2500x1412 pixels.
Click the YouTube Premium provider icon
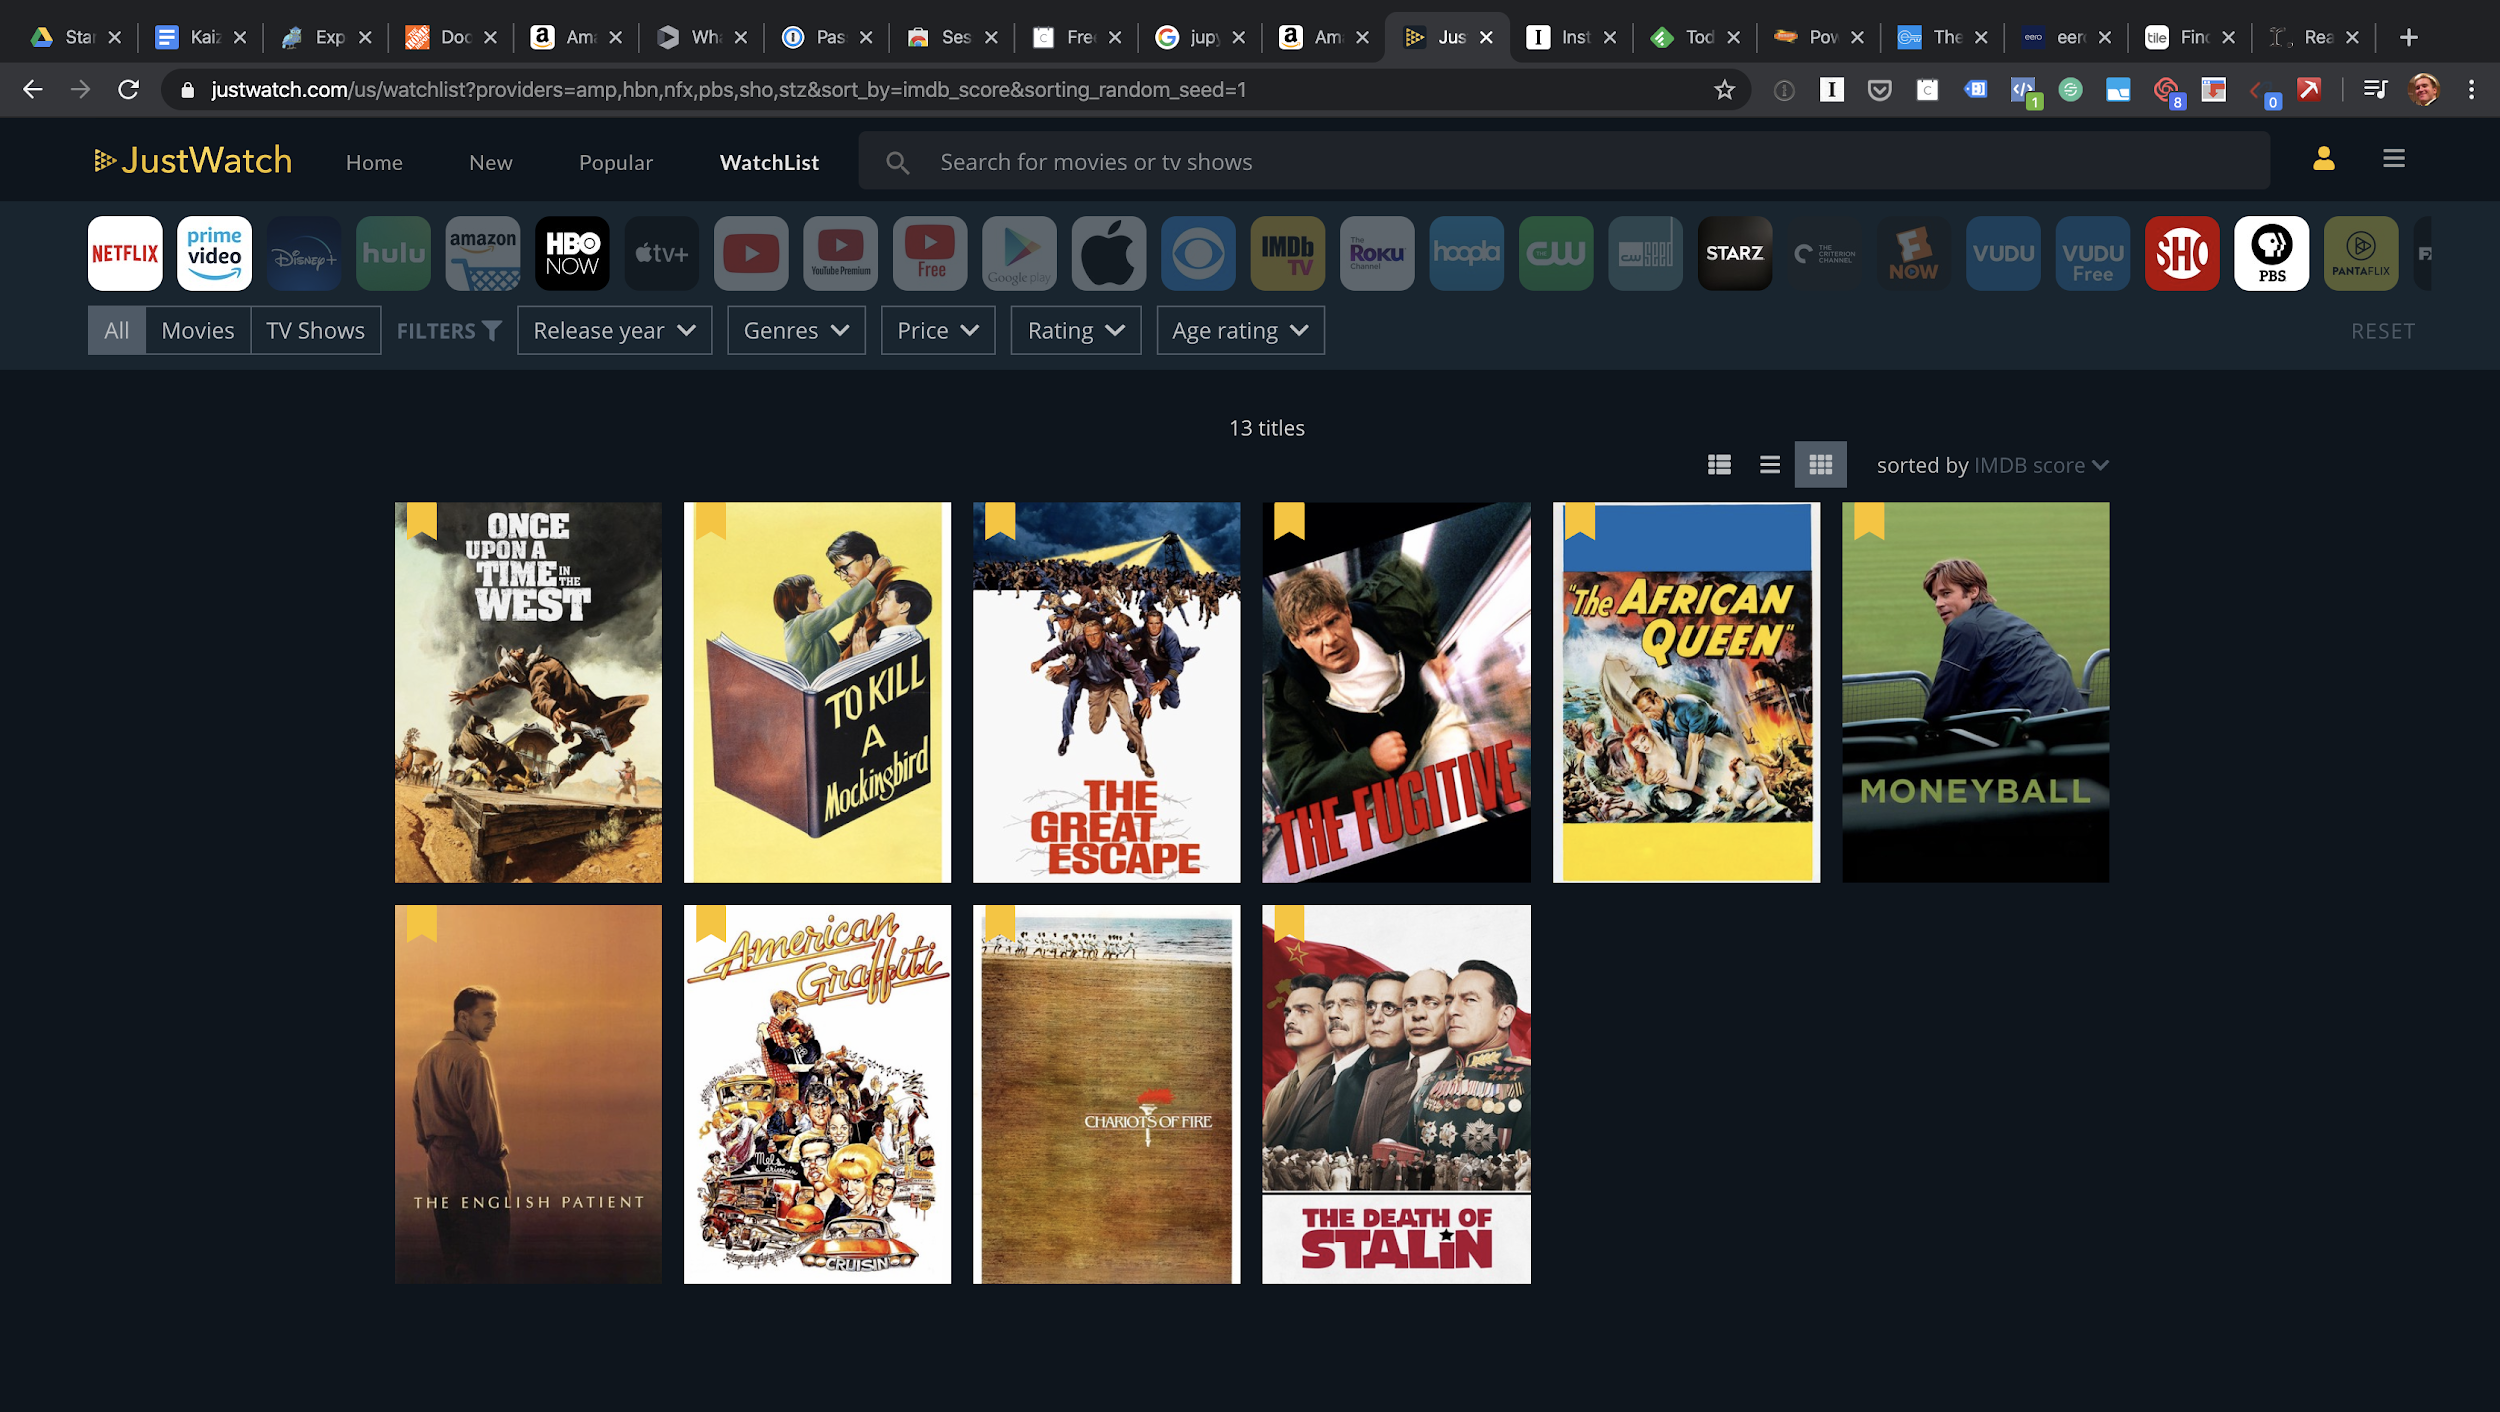840,253
